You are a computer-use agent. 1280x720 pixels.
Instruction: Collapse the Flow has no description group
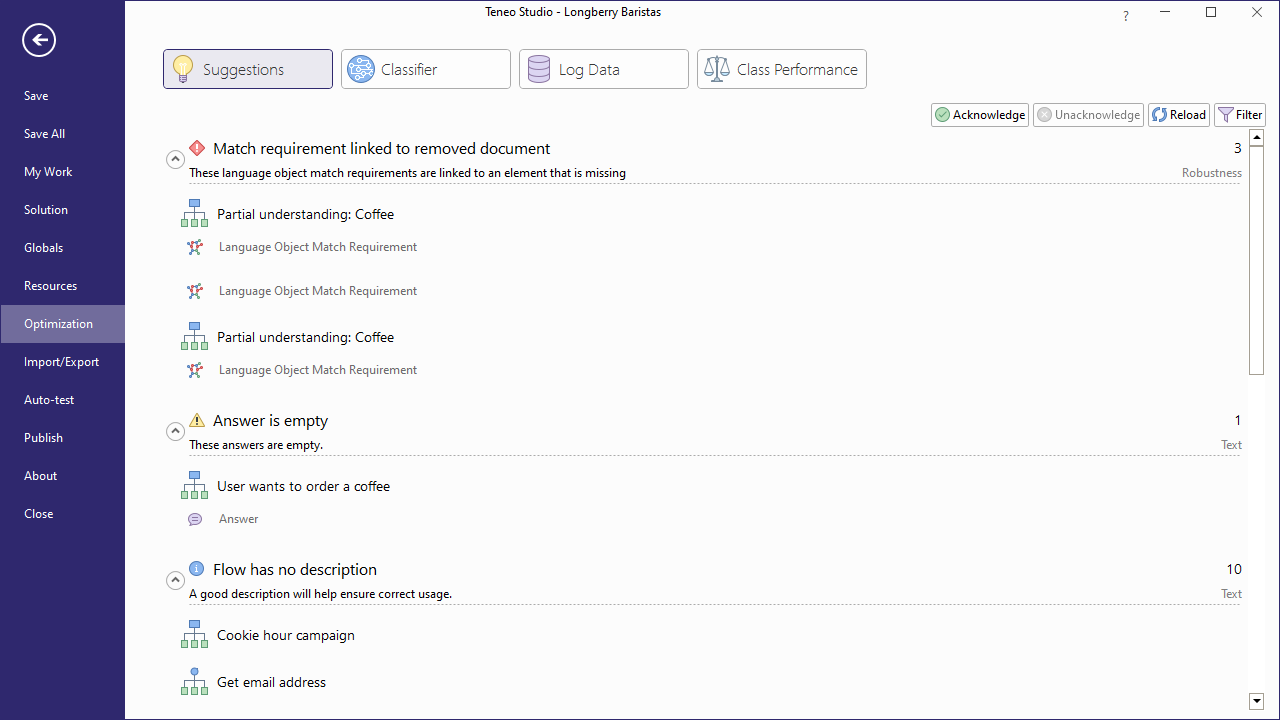point(174,580)
